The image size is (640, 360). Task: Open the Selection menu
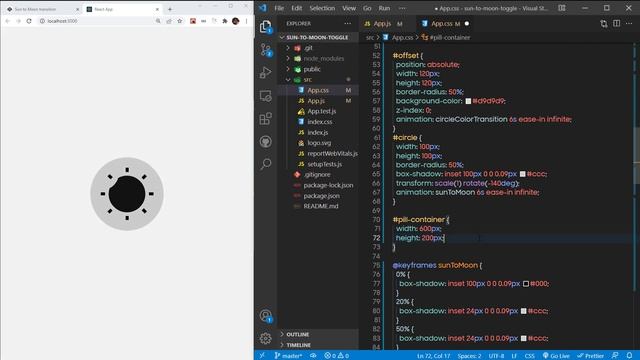[322, 8]
